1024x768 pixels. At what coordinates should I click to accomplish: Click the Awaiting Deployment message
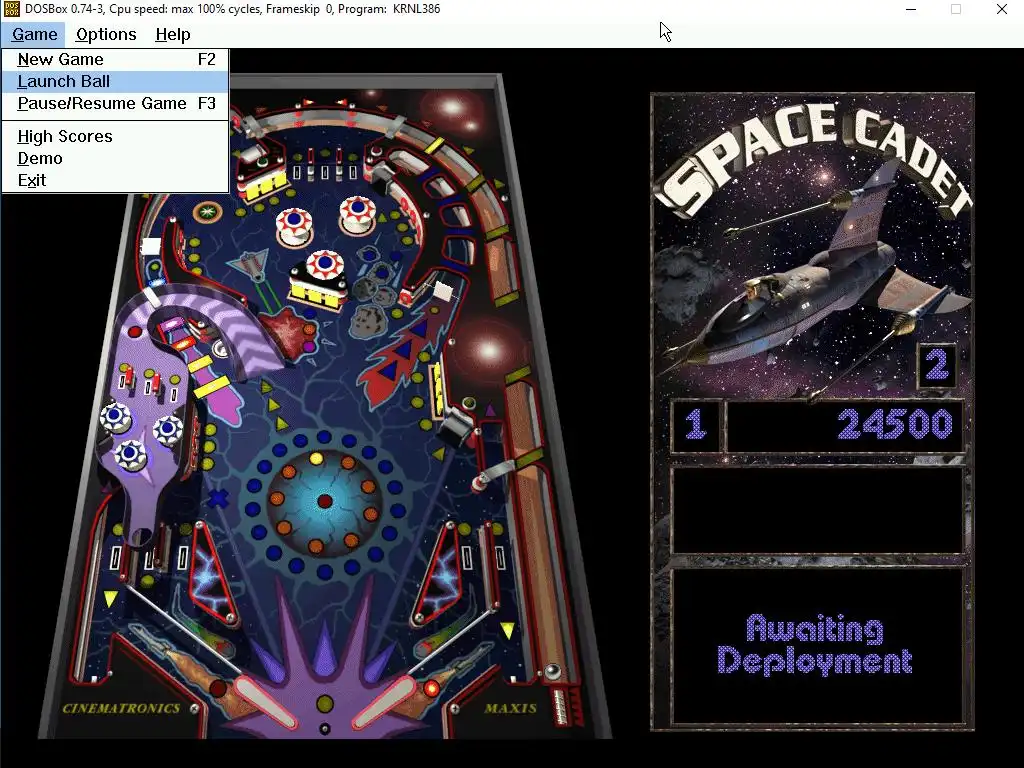(x=815, y=645)
